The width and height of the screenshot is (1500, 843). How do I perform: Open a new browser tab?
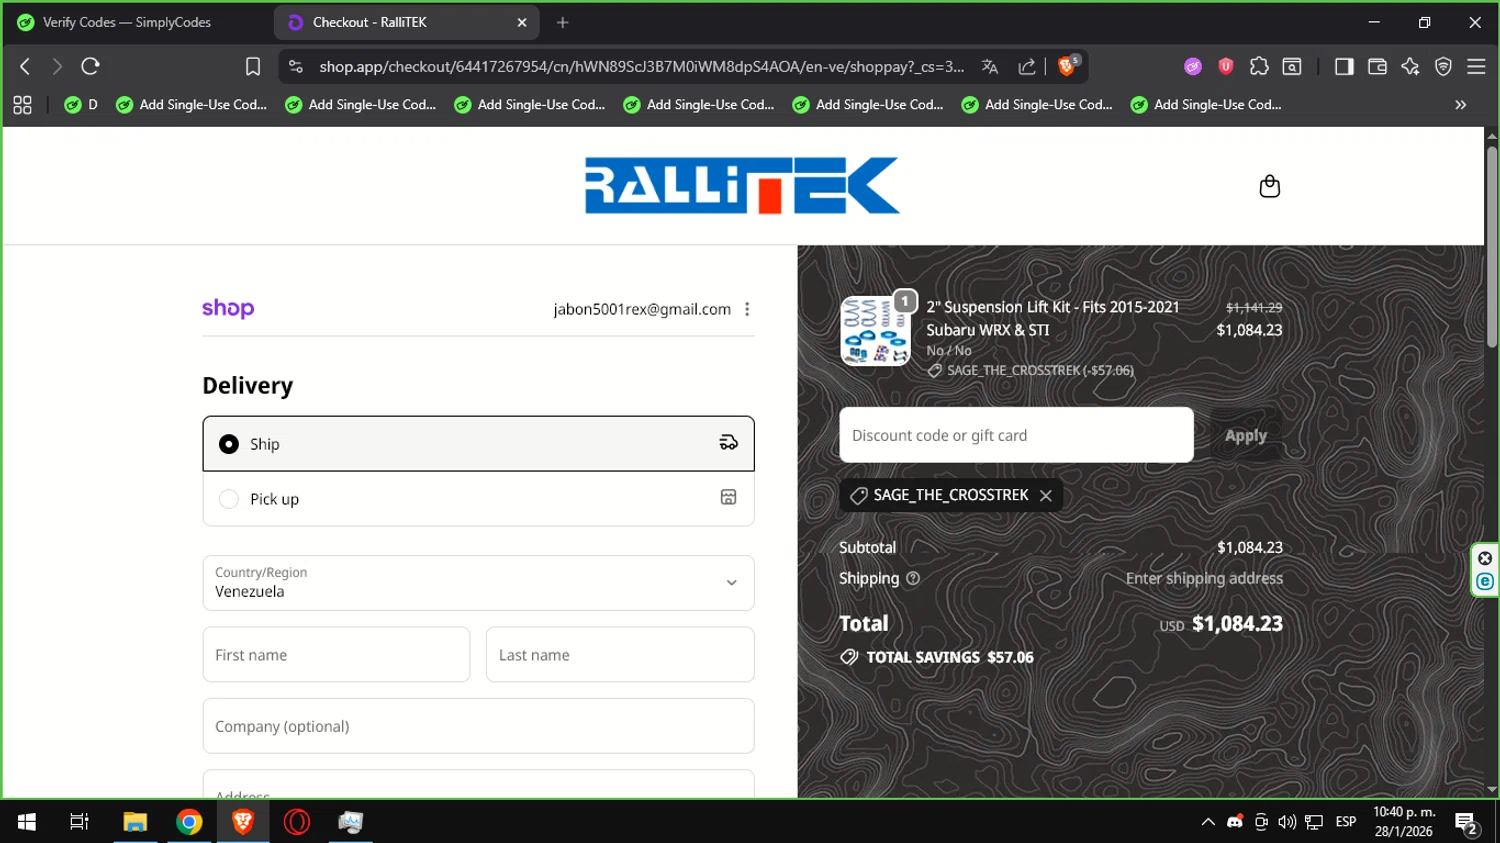[x=562, y=22]
